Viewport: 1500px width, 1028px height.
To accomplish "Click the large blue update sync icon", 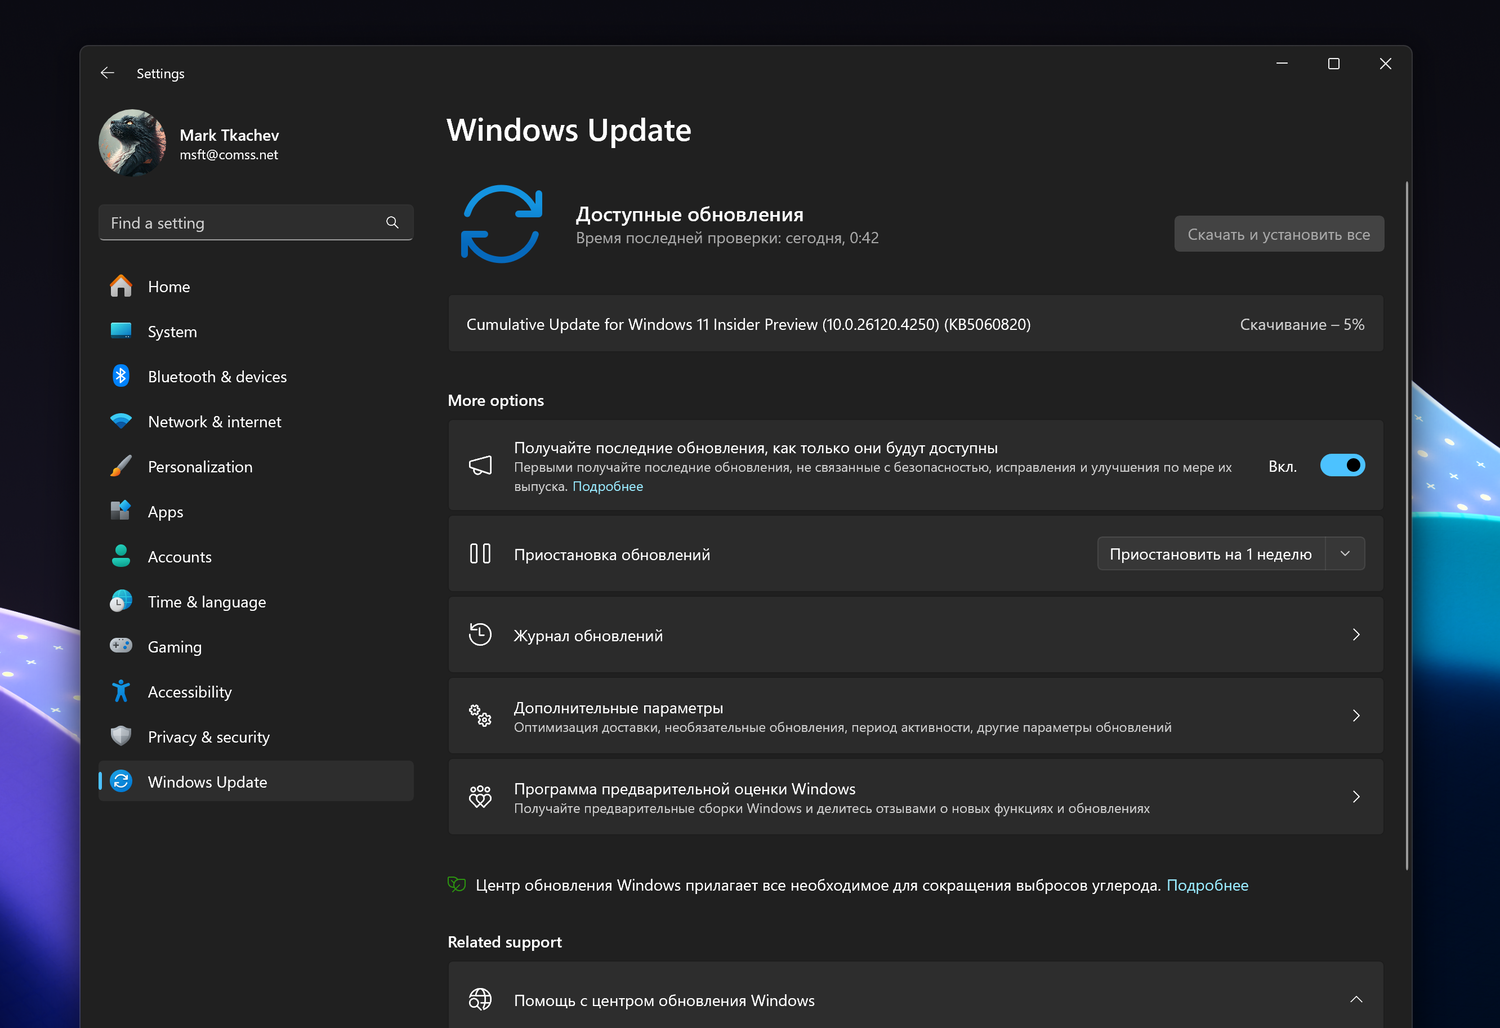I will (501, 224).
